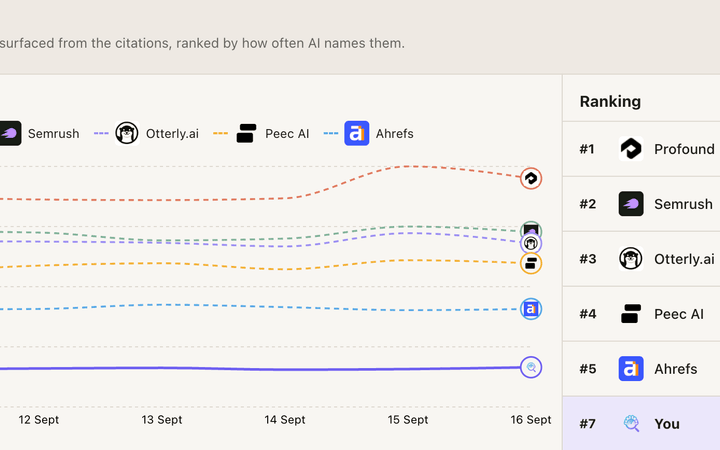Click the Peec AI endpoint marker on the chart

point(531,263)
